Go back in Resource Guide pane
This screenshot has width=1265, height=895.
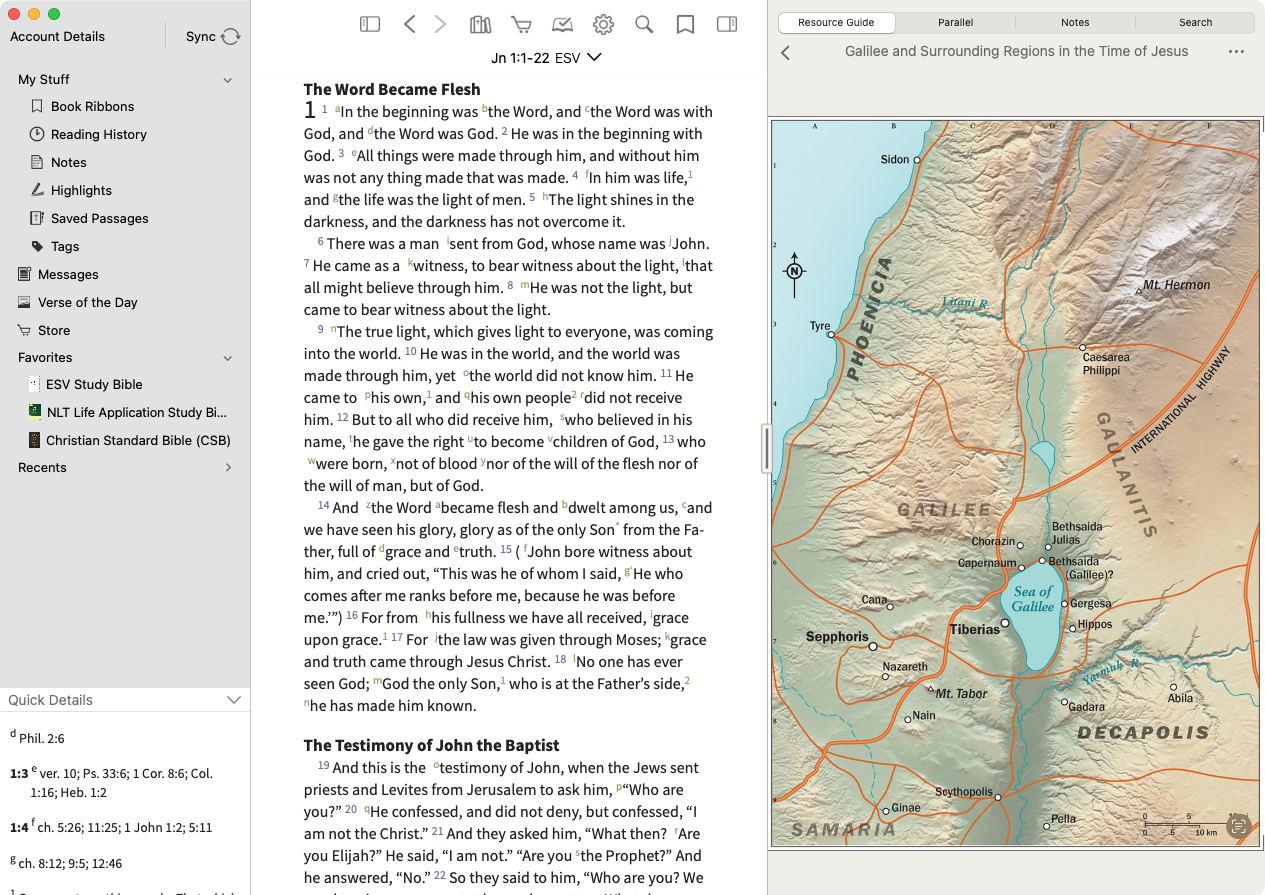[786, 53]
